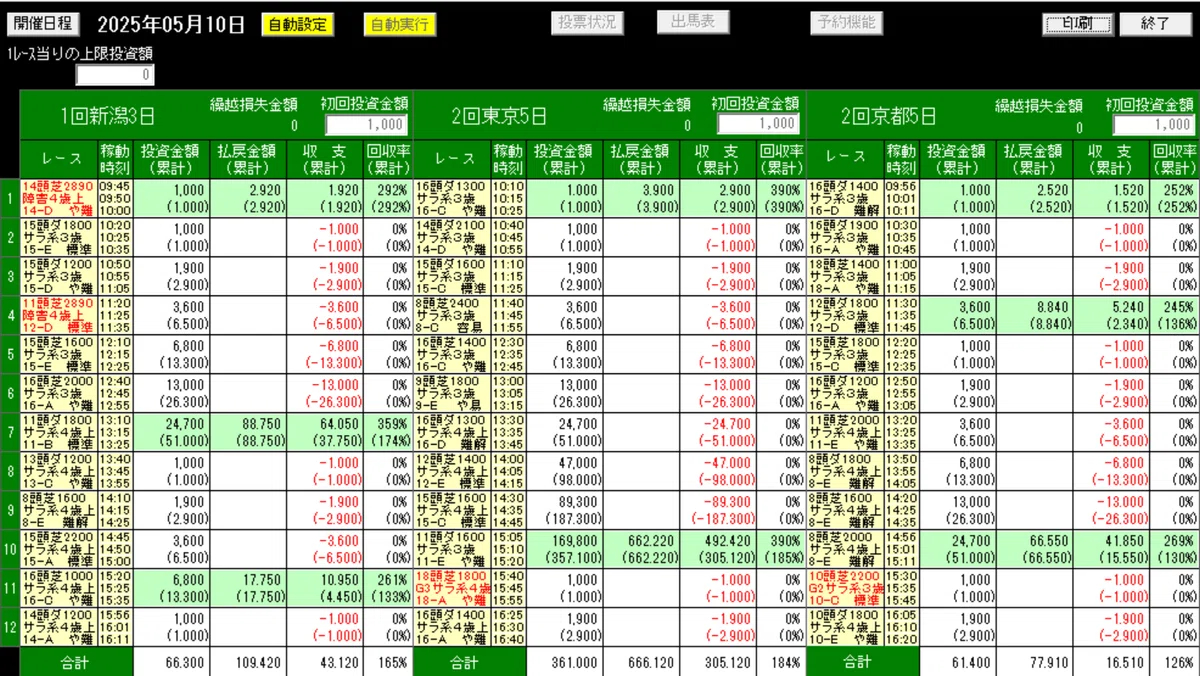1200x676 pixels.
Task: Click Niigata race 1 payout 2,920
Action: [263, 189]
